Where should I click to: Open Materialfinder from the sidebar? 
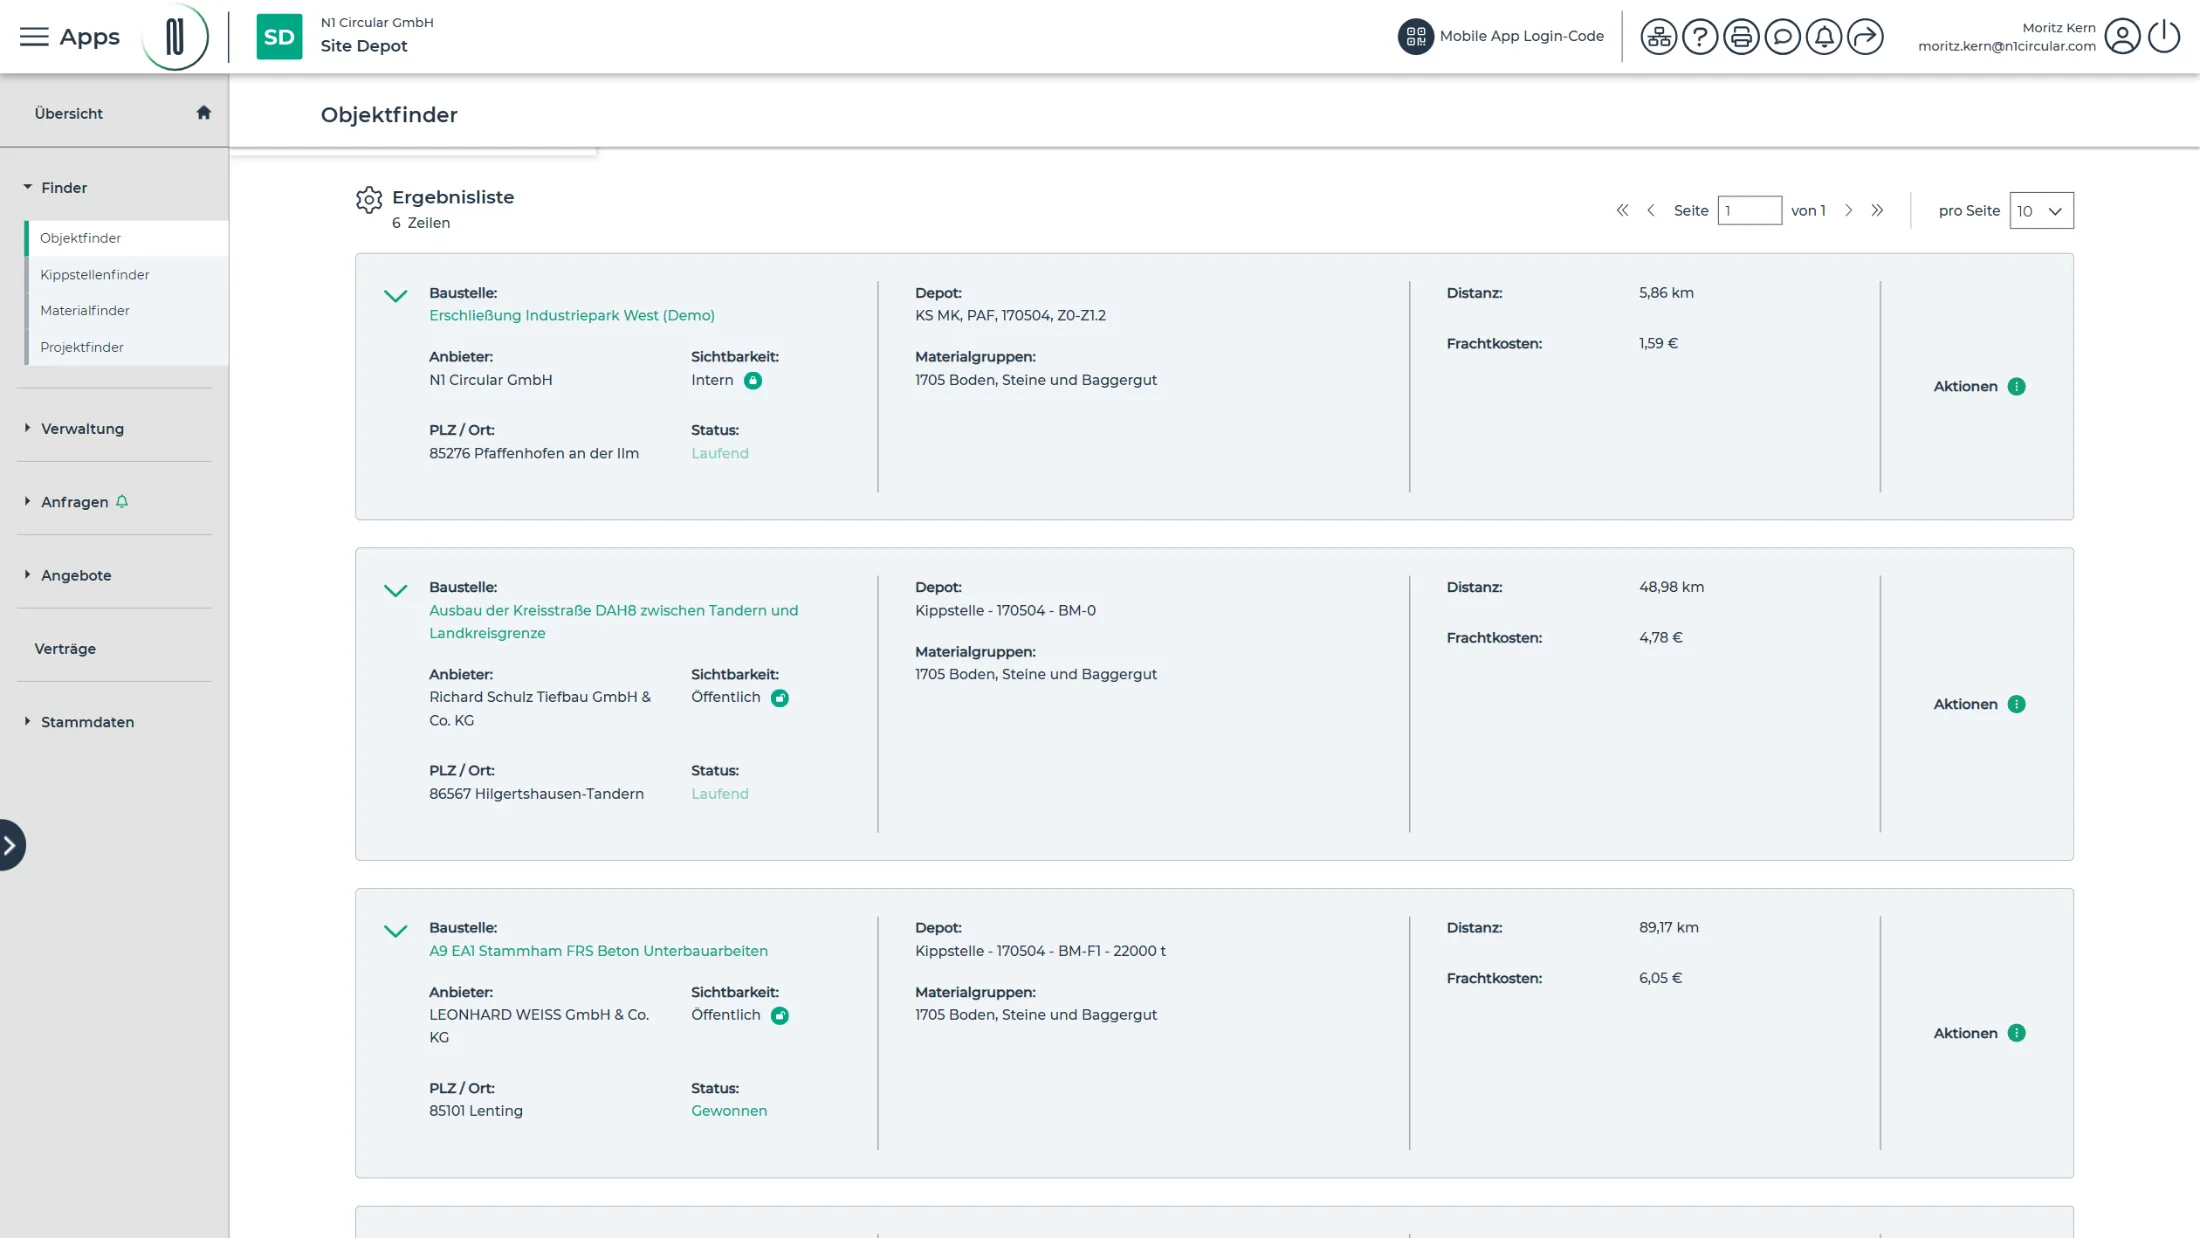[x=126, y=311]
